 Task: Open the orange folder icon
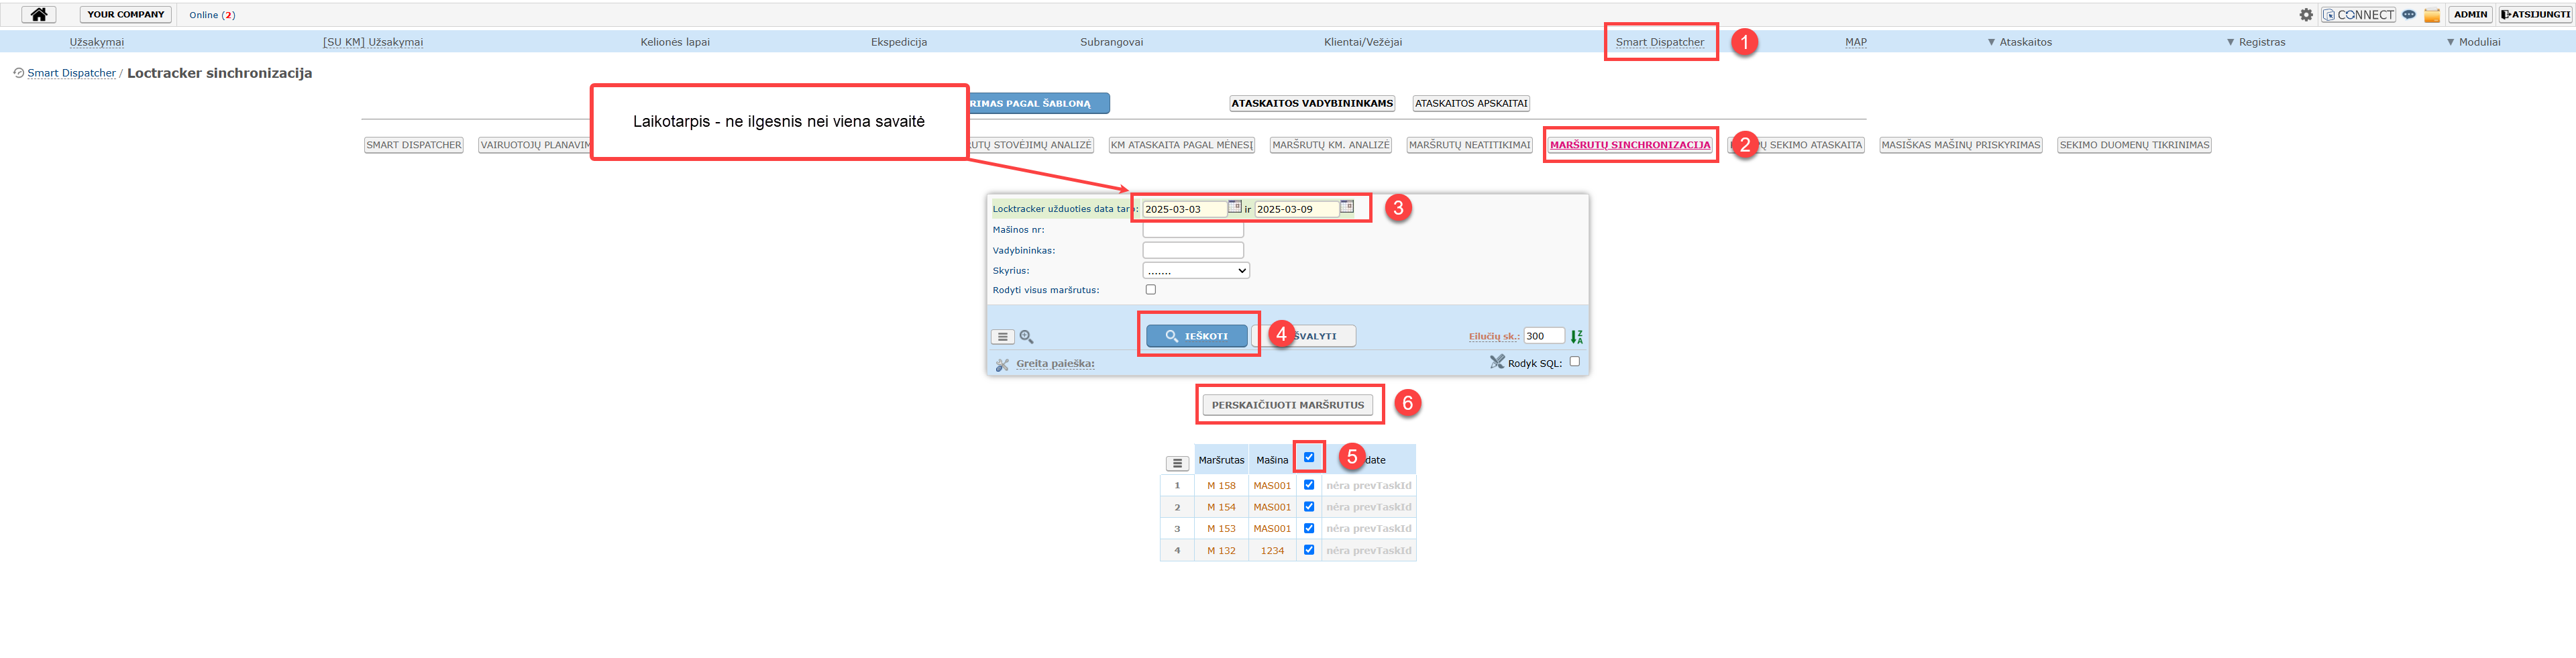coord(2432,15)
